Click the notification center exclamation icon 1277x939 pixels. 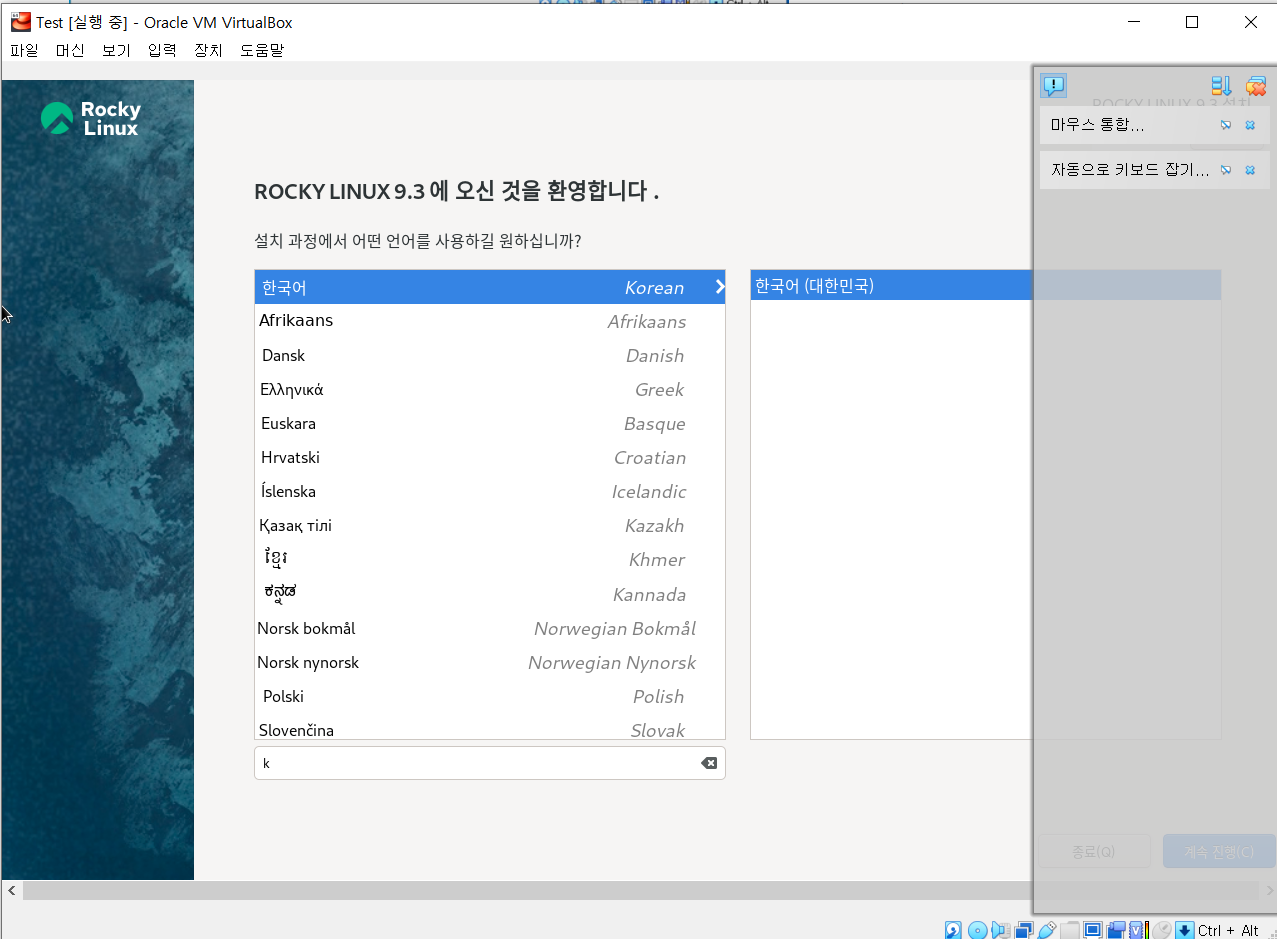point(1053,86)
